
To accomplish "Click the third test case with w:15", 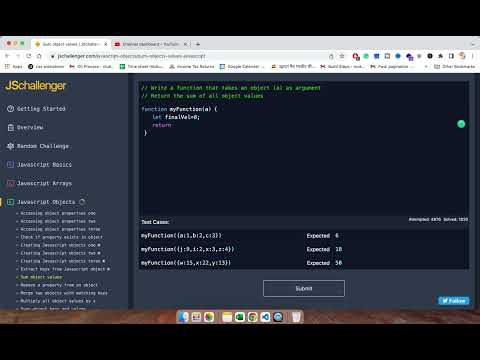I will coord(186,263).
